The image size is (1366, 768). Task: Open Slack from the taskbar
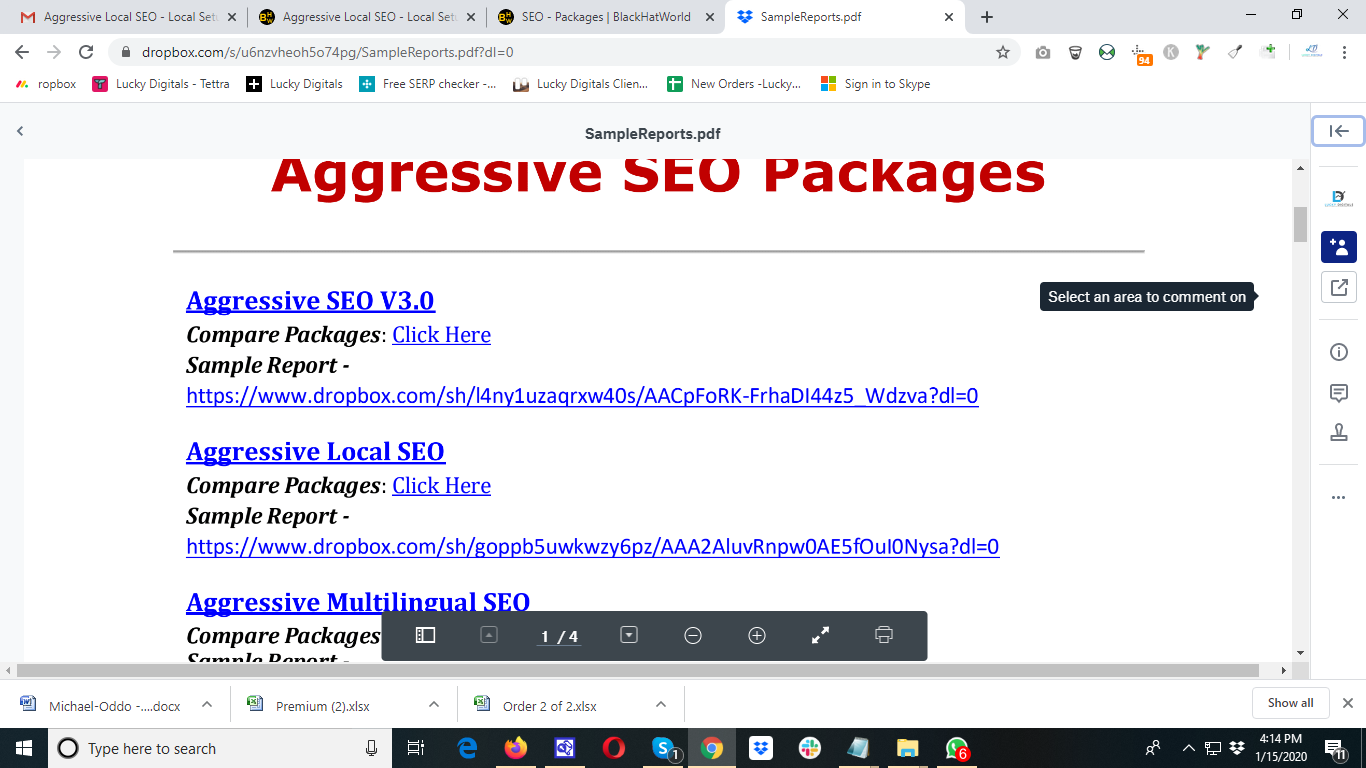[x=809, y=748]
